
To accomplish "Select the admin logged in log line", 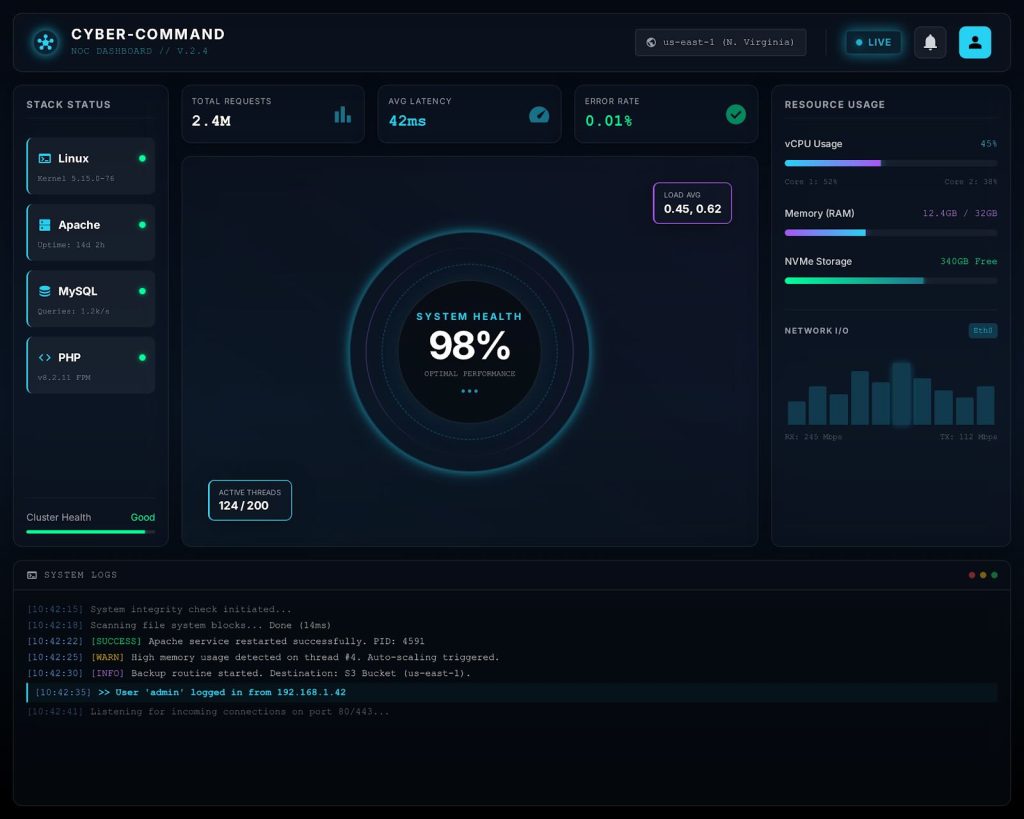I will (x=512, y=692).
